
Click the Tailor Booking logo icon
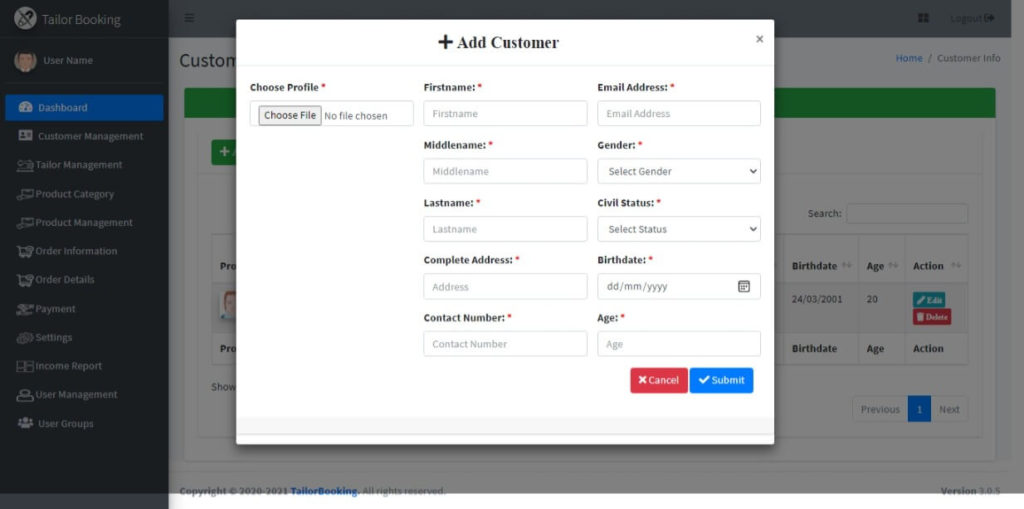tap(25, 18)
